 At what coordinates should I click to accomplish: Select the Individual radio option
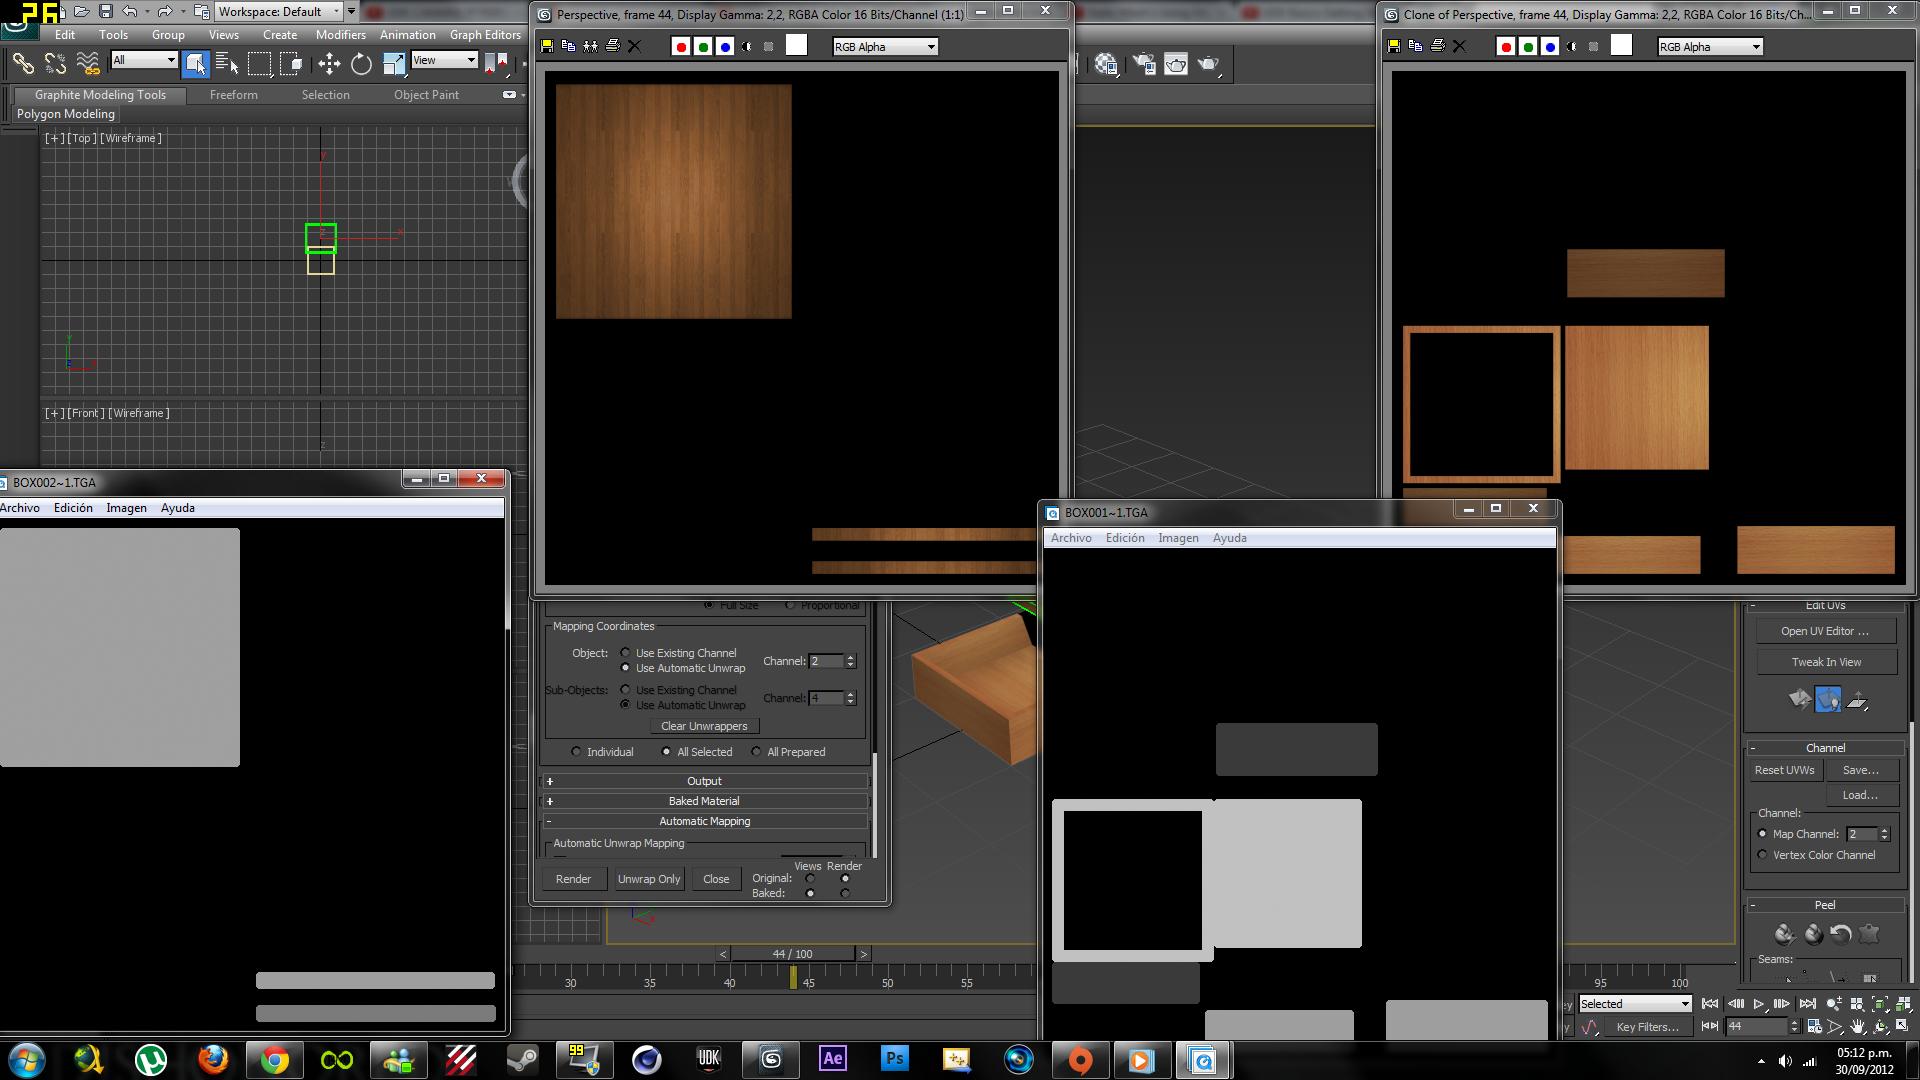tap(576, 752)
